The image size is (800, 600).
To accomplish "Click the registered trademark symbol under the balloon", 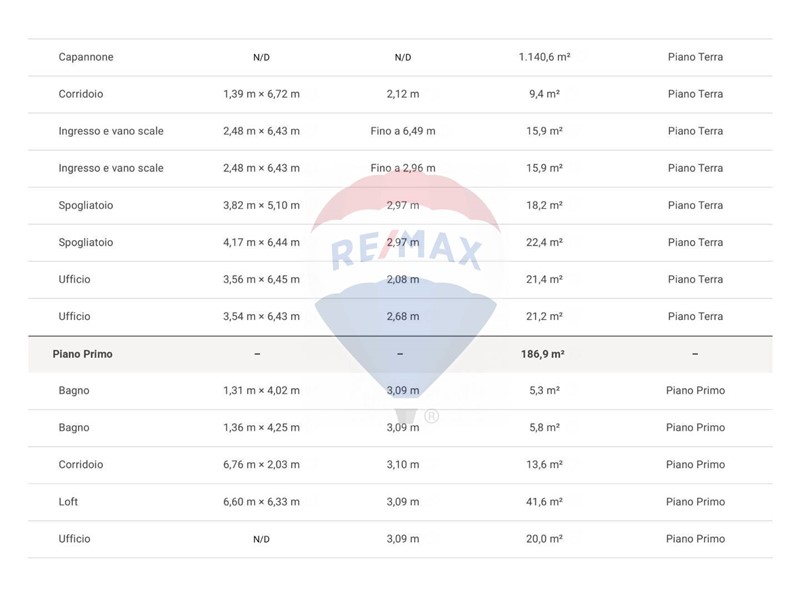I will pos(431,416).
